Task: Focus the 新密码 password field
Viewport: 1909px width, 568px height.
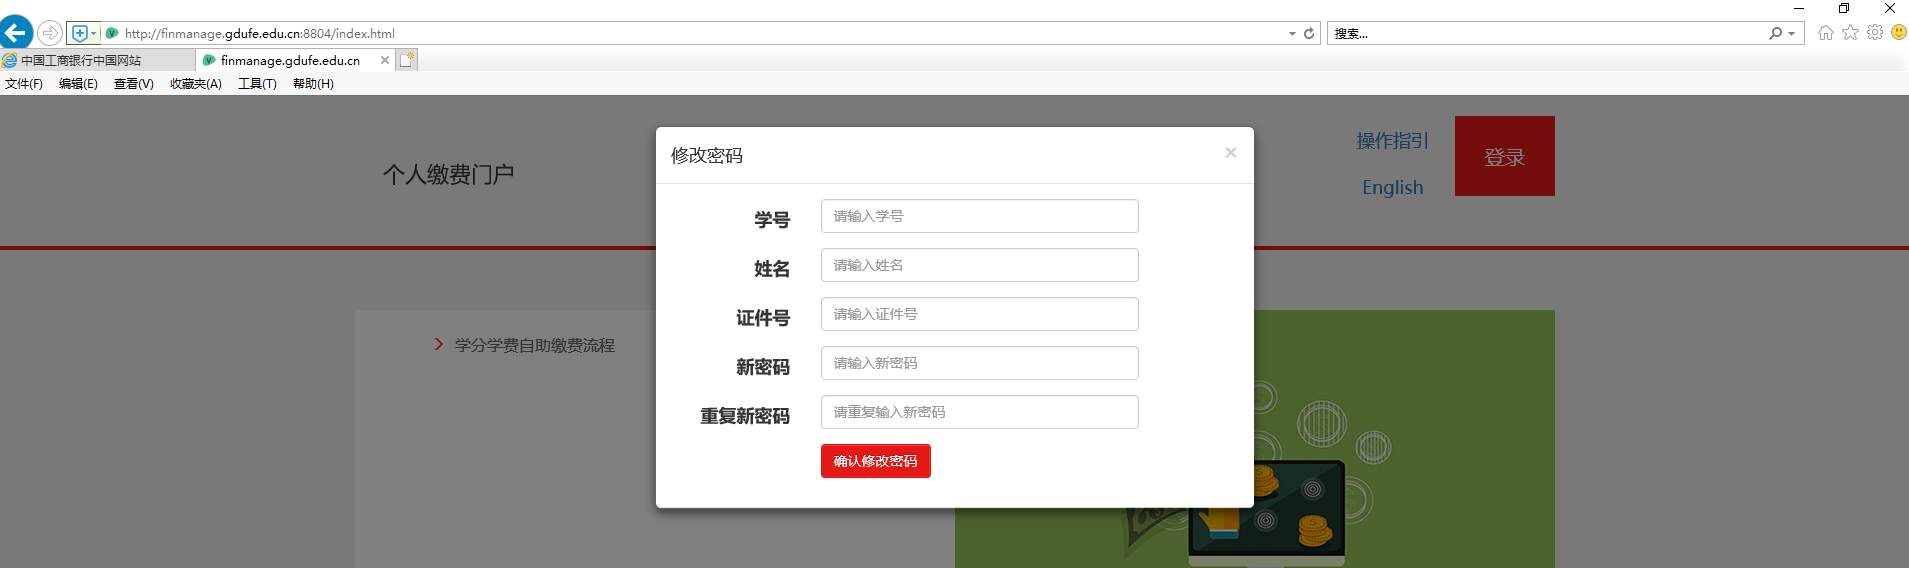Action: click(x=979, y=363)
